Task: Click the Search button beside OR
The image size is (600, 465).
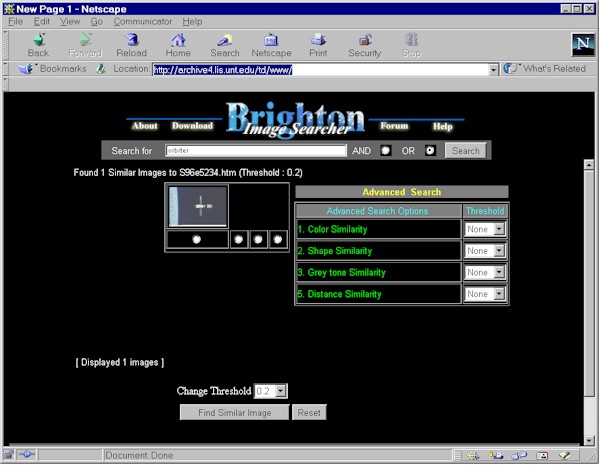Action: (466, 150)
